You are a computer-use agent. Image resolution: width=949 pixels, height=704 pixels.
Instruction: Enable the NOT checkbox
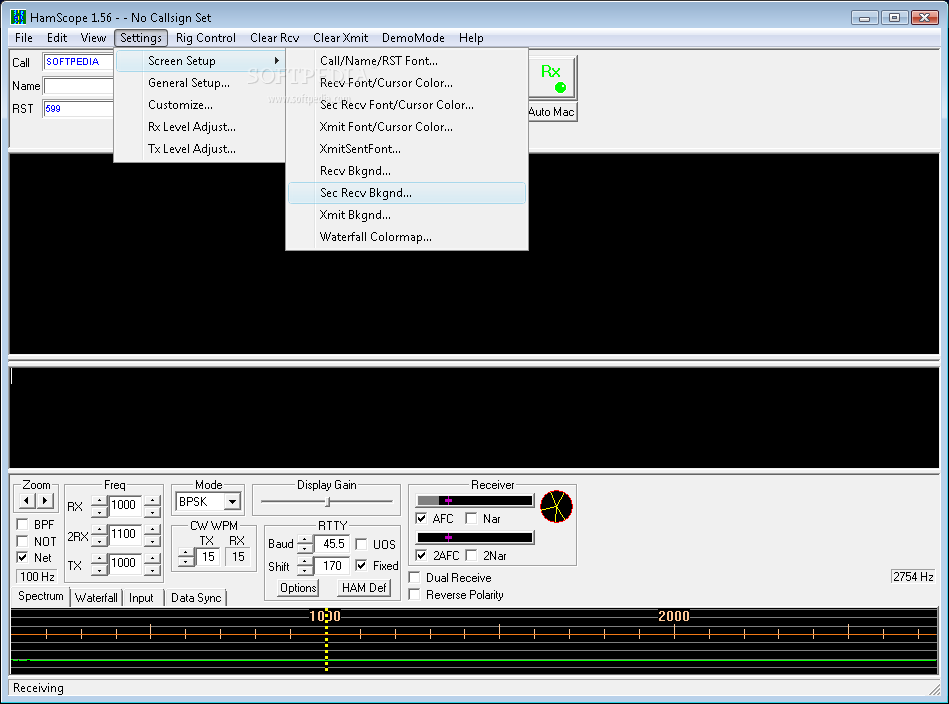[22, 541]
